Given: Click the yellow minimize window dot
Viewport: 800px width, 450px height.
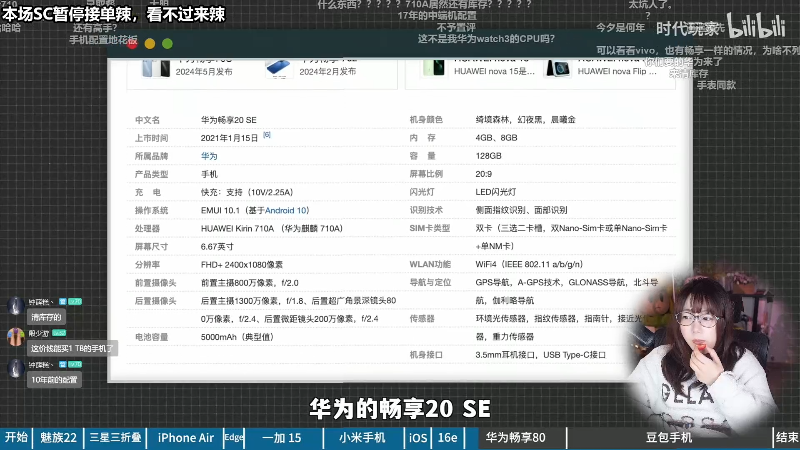Looking at the screenshot, I should click(149, 44).
